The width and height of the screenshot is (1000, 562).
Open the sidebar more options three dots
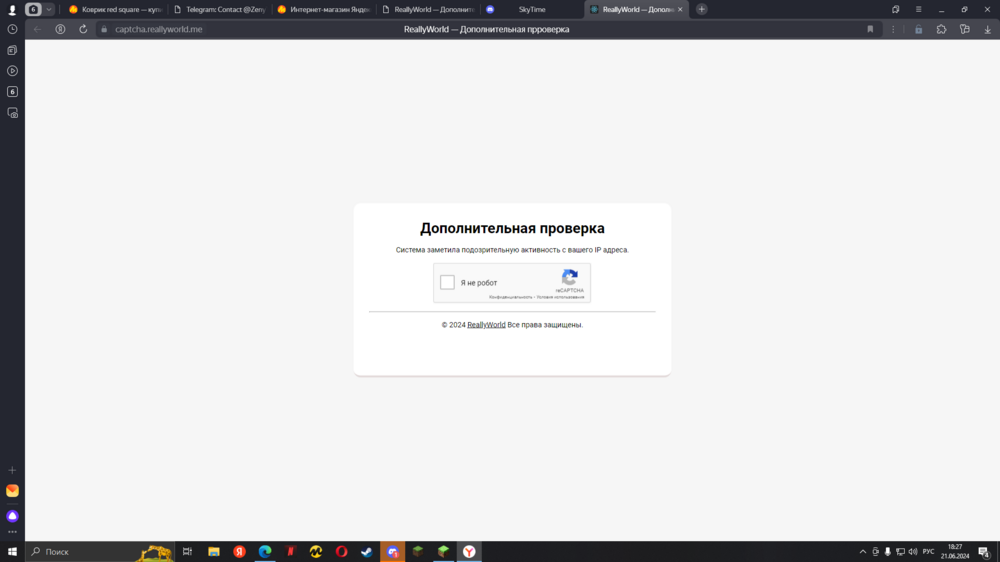pos(12,532)
